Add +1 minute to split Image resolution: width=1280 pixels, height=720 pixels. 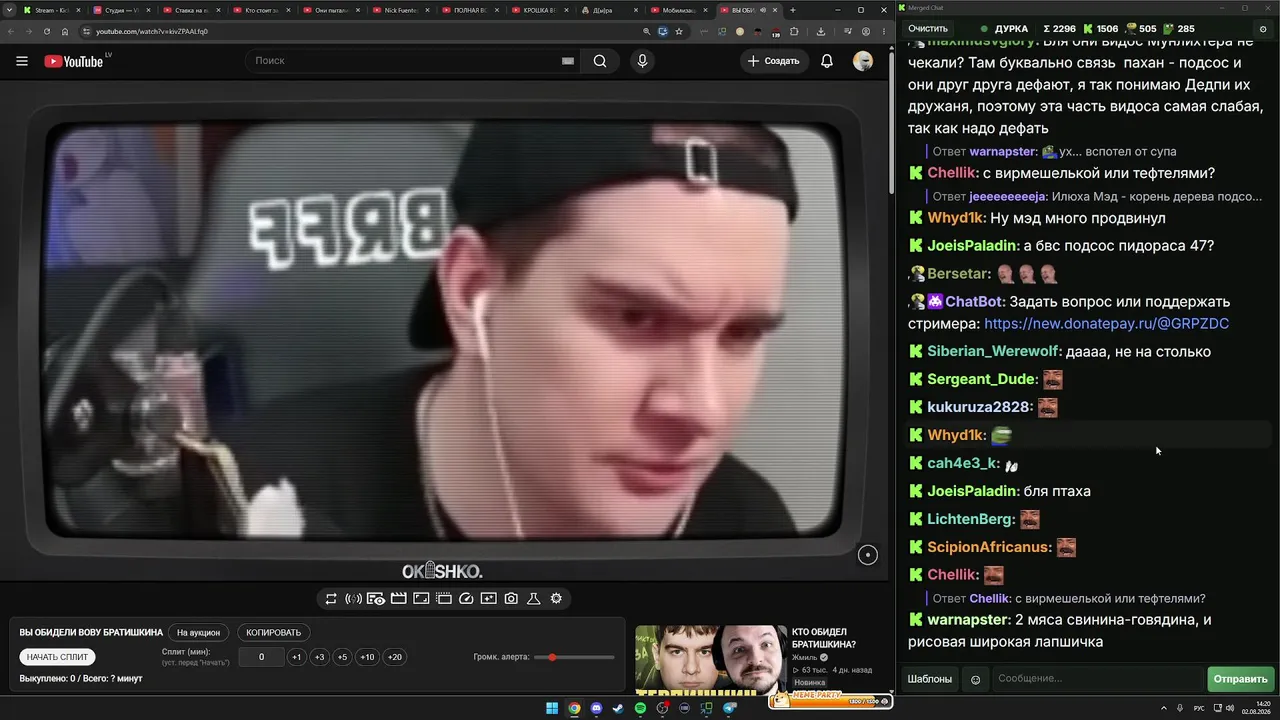tap(296, 657)
